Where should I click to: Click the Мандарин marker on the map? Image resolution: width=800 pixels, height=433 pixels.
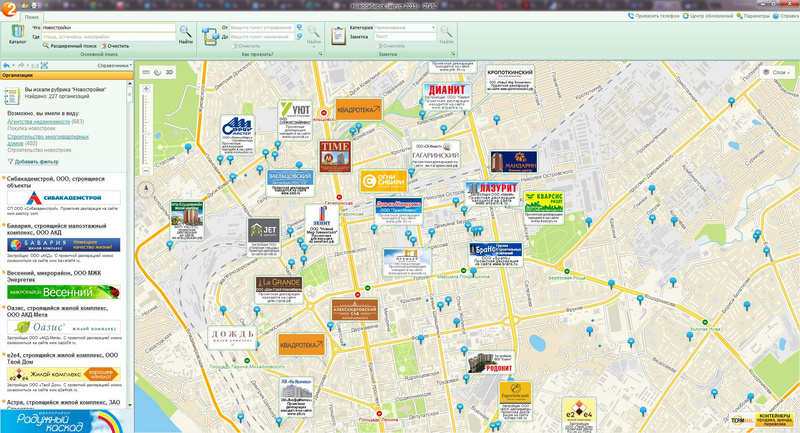514,162
